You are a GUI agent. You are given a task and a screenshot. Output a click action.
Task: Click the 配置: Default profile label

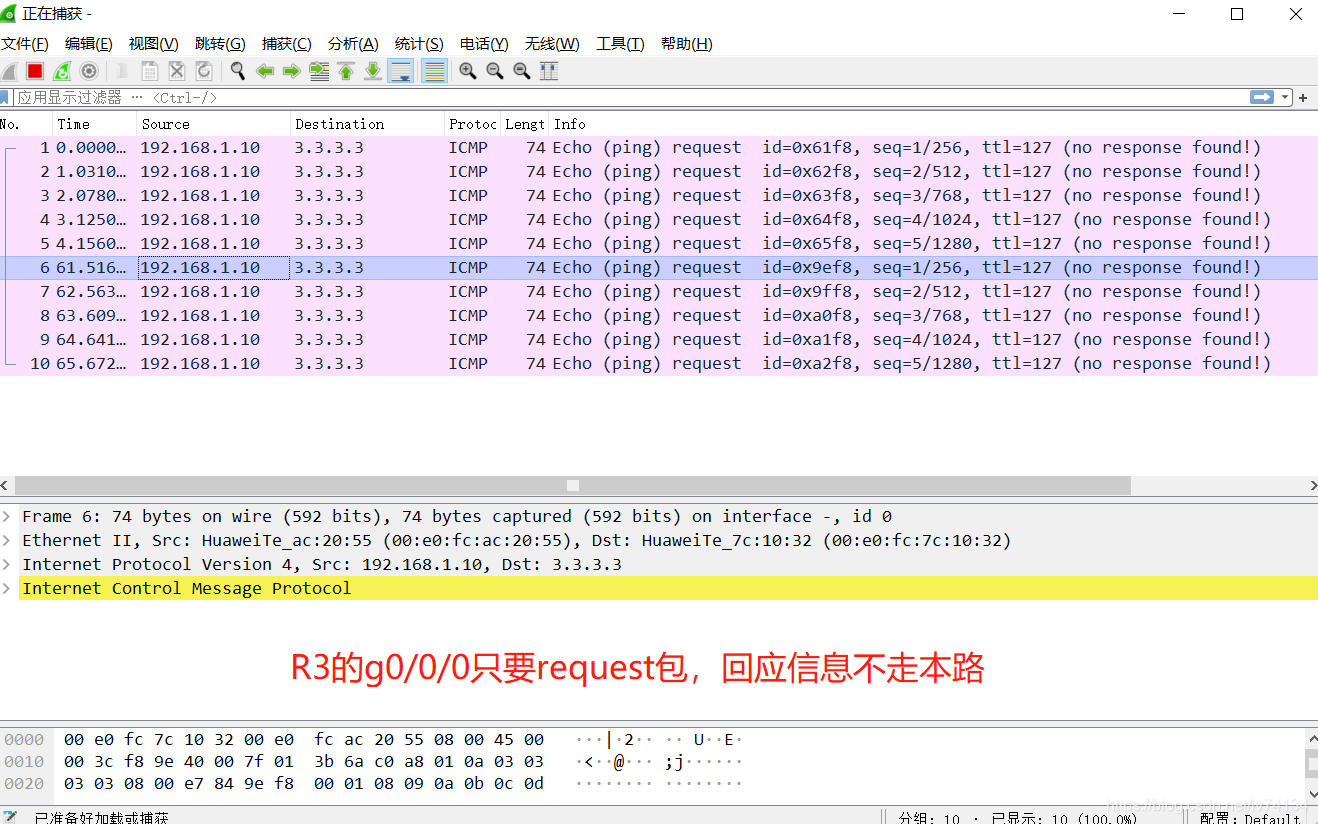(1250, 818)
